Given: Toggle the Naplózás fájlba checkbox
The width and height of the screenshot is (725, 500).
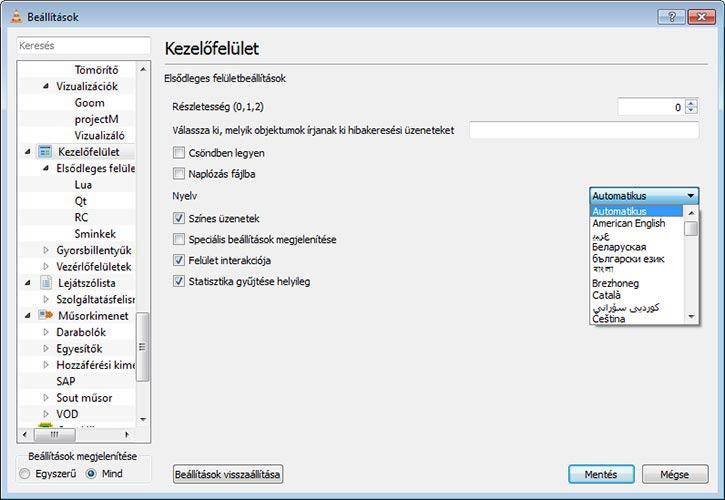Looking at the screenshot, I should click(179, 174).
